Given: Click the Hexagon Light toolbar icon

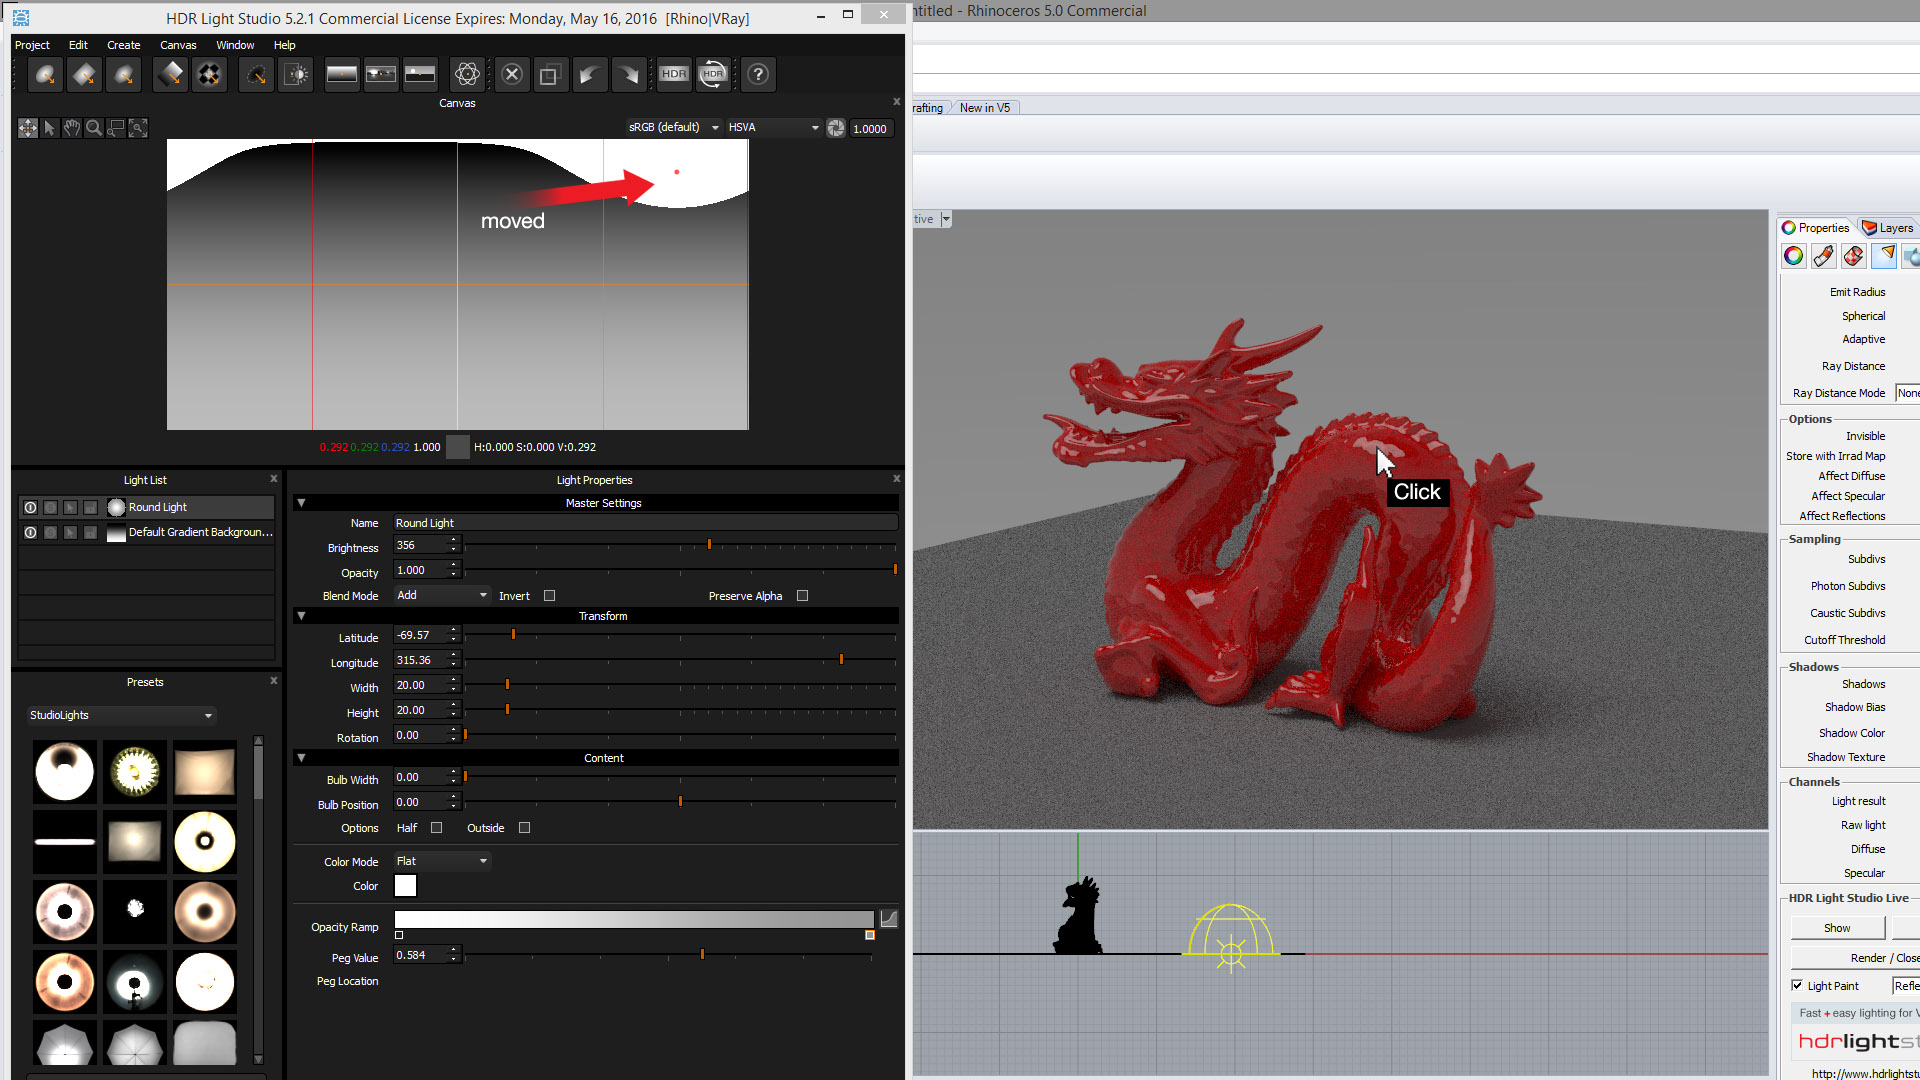Looking at the screenshot, I should click(124, 75).
